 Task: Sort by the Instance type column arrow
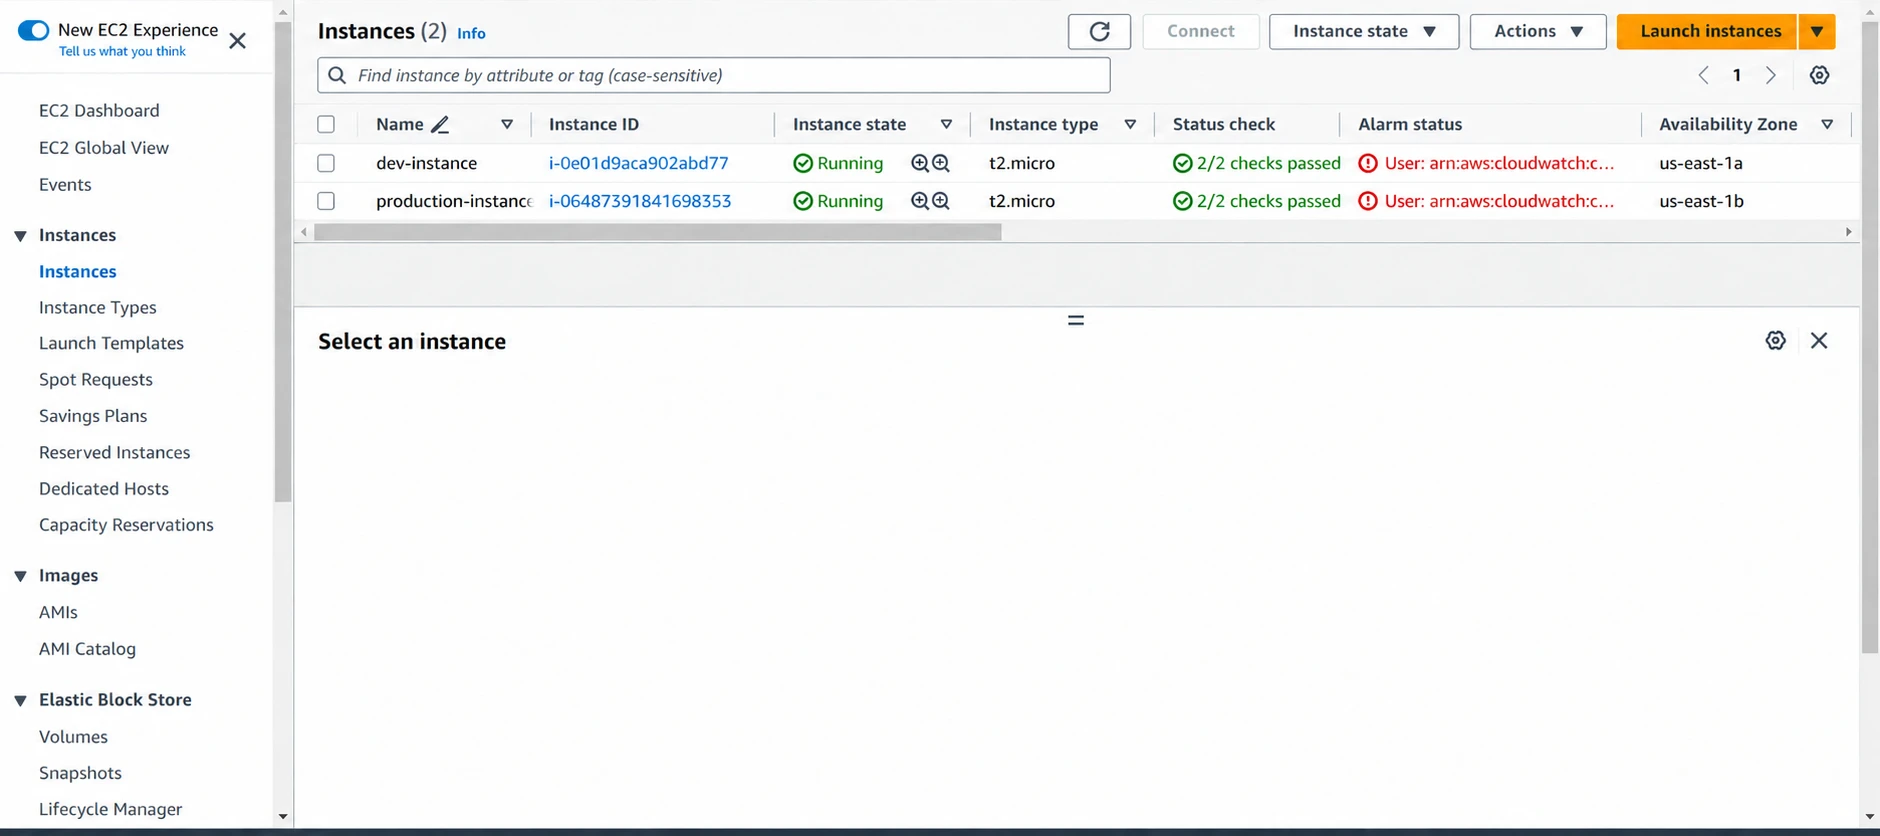(x=1130, y=124)
